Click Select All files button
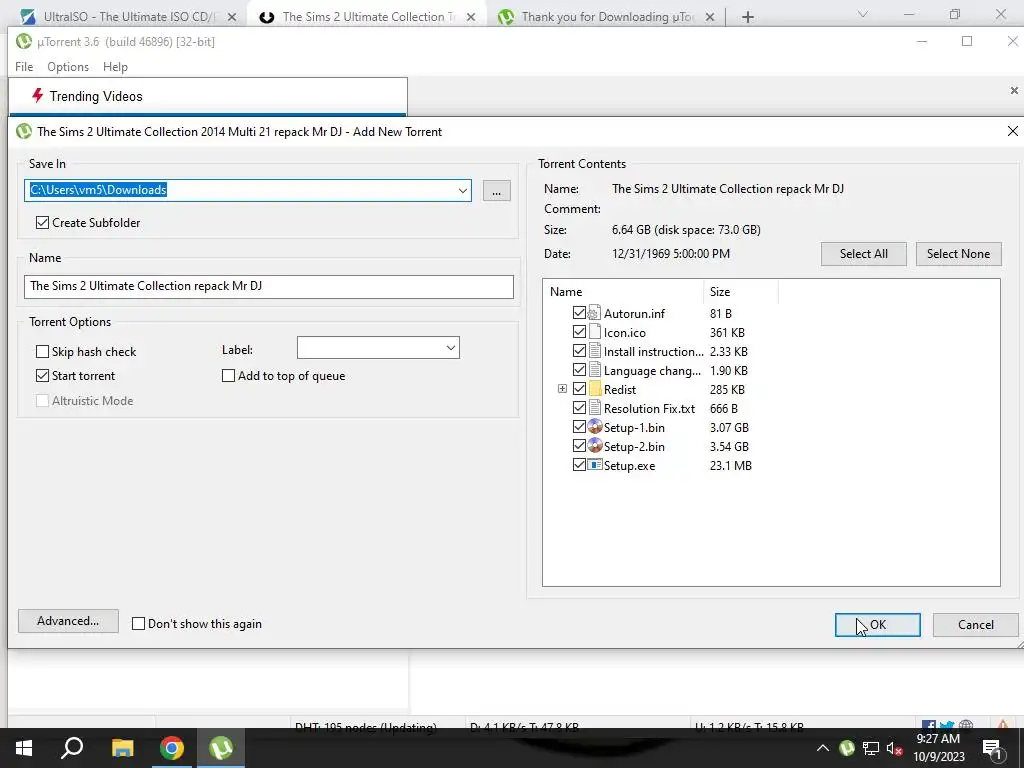1024x768 pixels. pos(863,253)
